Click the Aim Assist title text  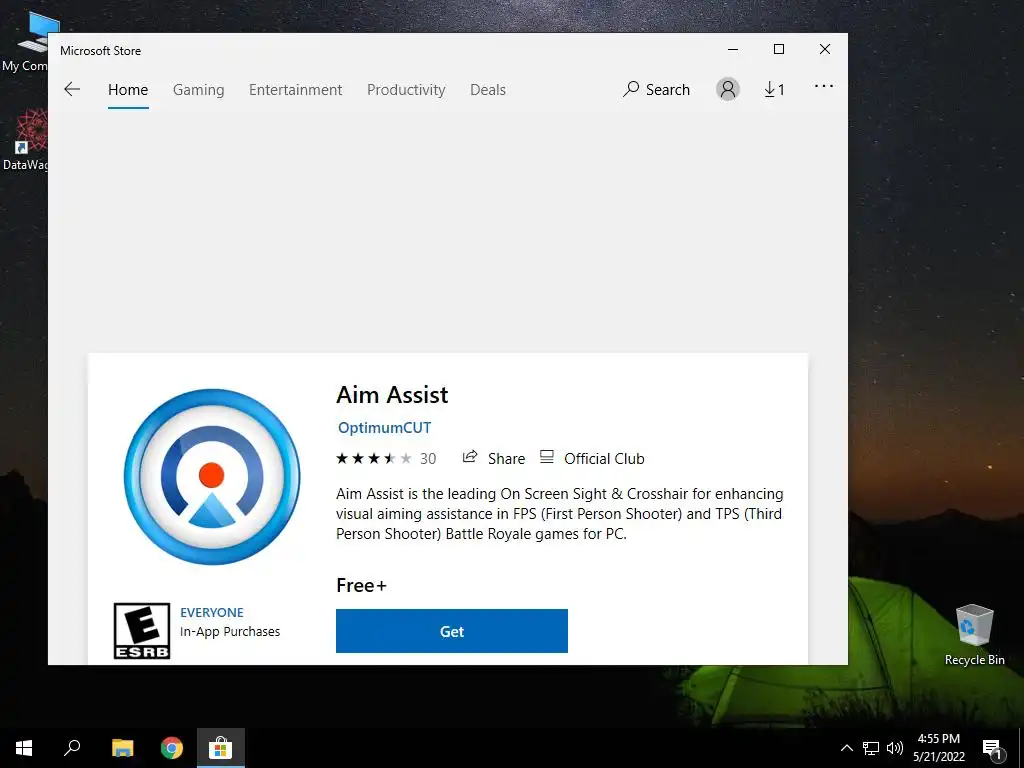(392, 395)
